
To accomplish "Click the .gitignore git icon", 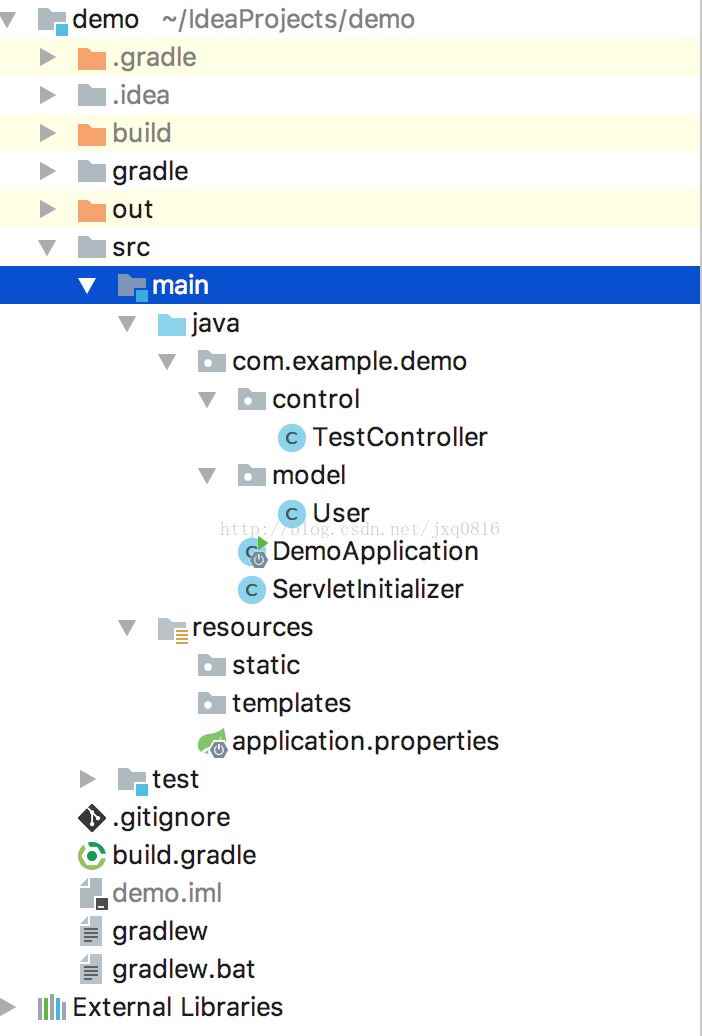I will [92, 818].
